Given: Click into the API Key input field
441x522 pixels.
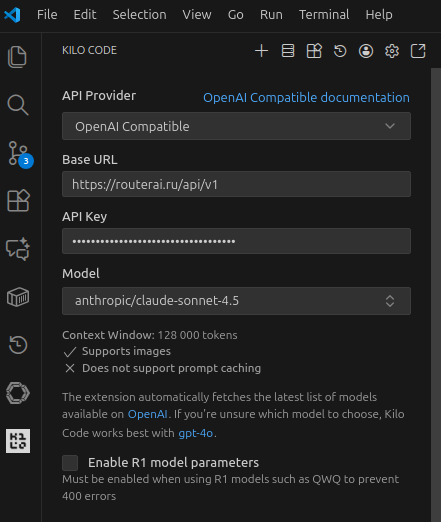Looking at the screenshot, I should [x=236, y=241].
